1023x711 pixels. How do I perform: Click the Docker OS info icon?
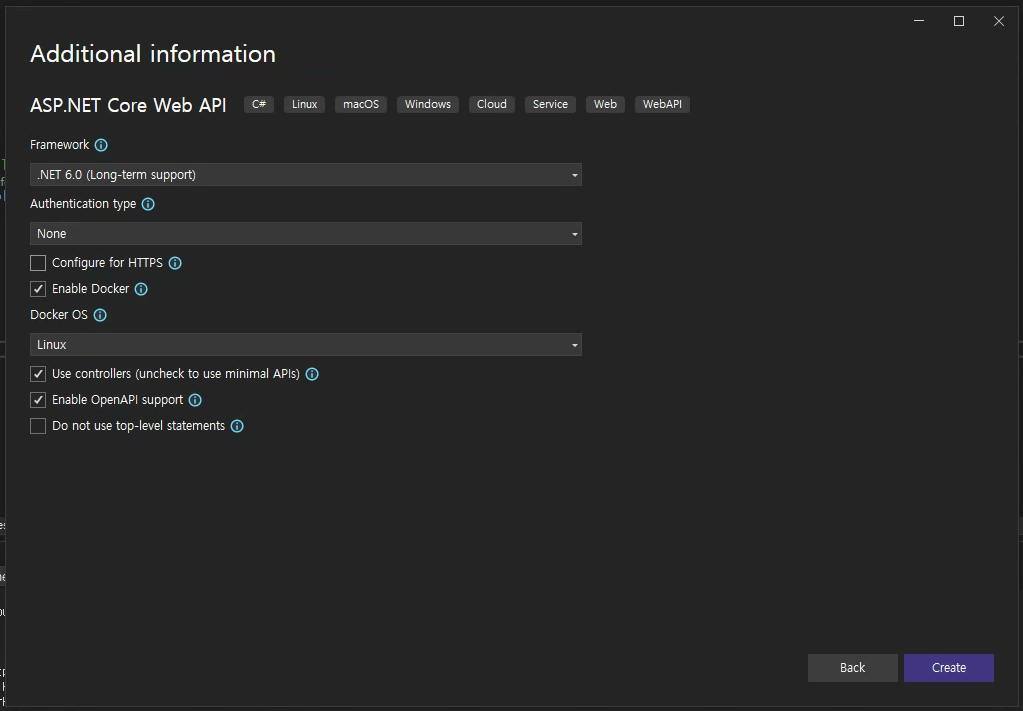click(x=100, y=315)
